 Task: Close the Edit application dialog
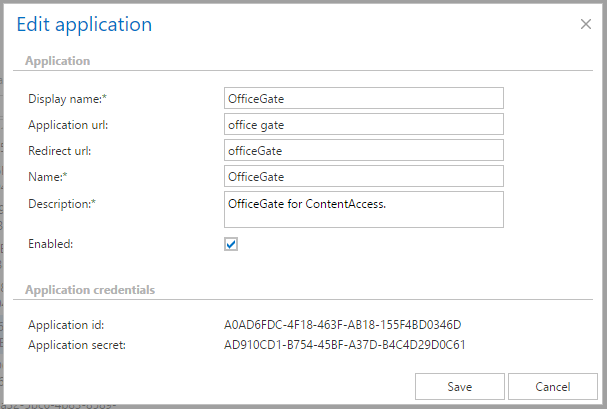coord(585,22)
